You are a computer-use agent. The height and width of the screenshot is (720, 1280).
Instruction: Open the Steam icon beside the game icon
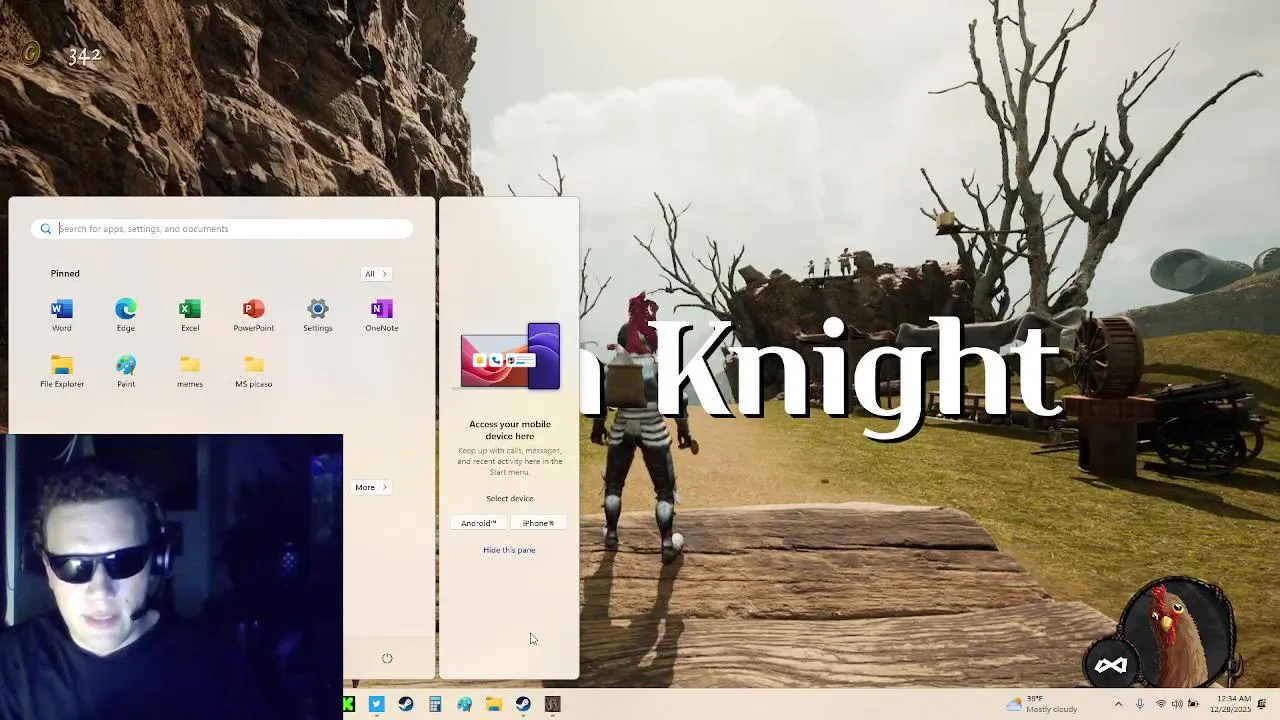[x=523, y=704]
